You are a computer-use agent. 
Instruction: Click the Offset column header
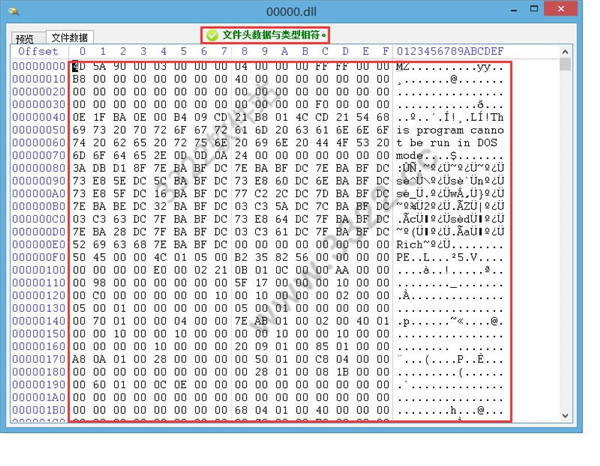38,52
